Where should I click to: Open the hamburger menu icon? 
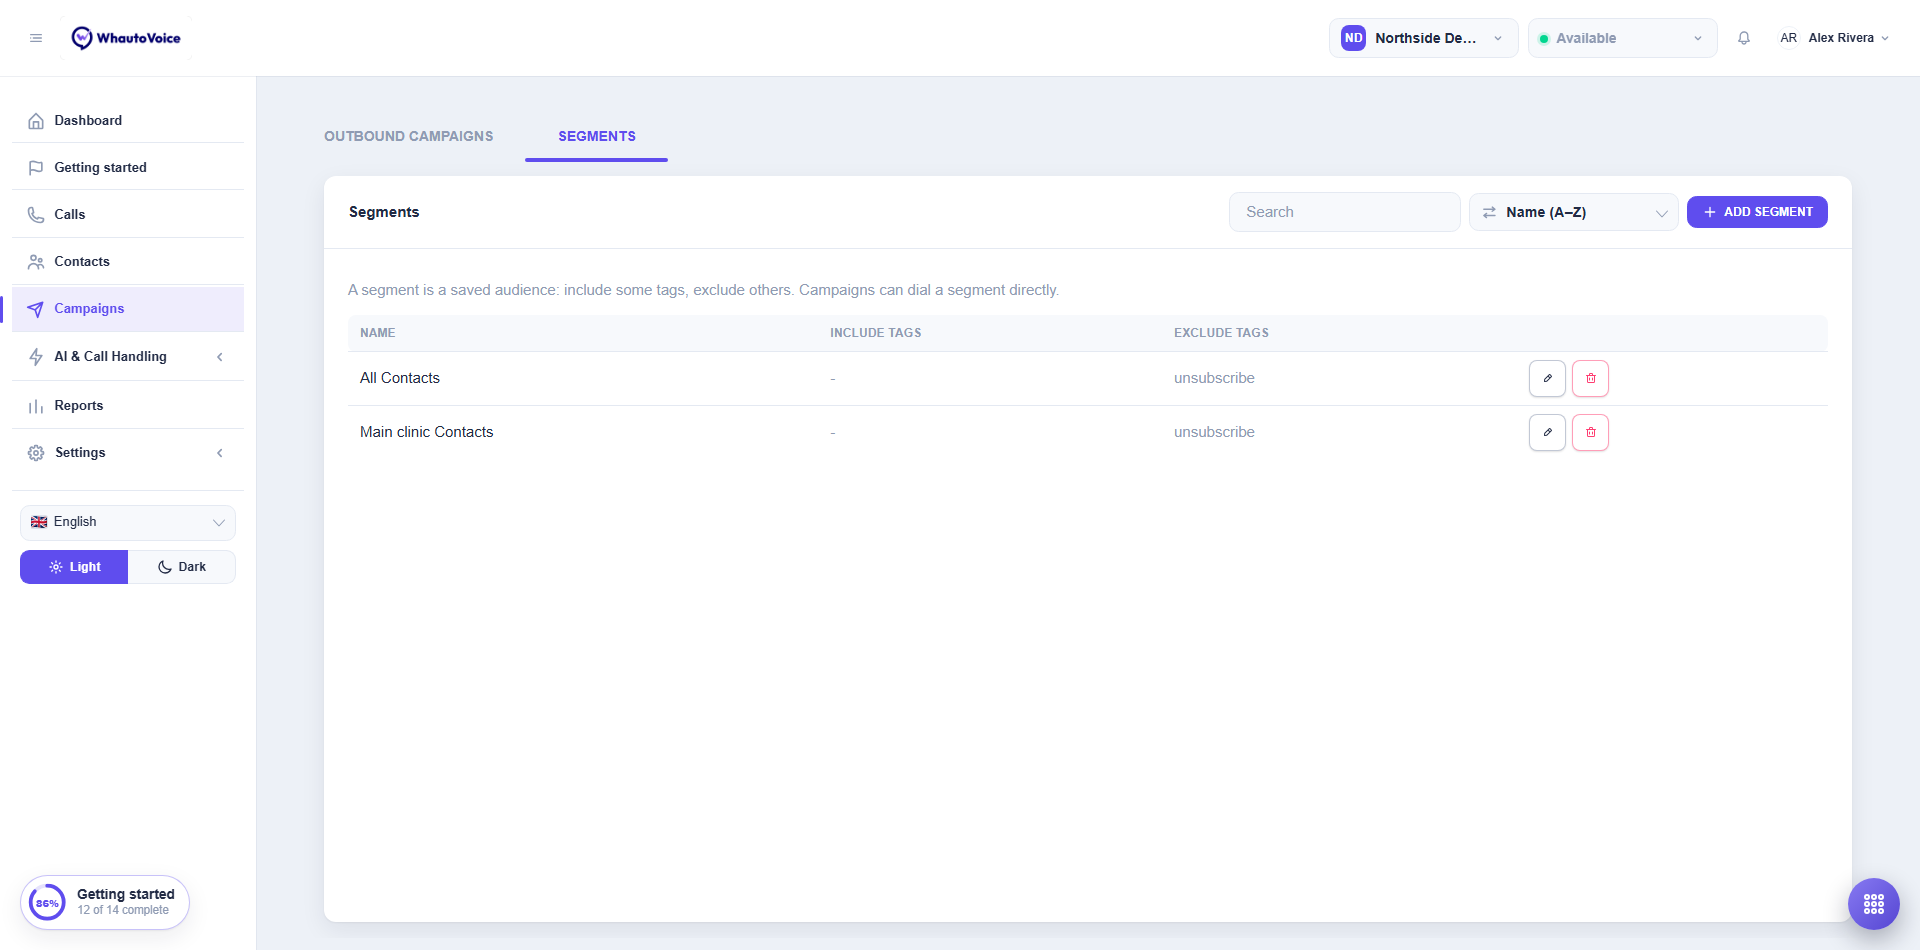point(36,38)
